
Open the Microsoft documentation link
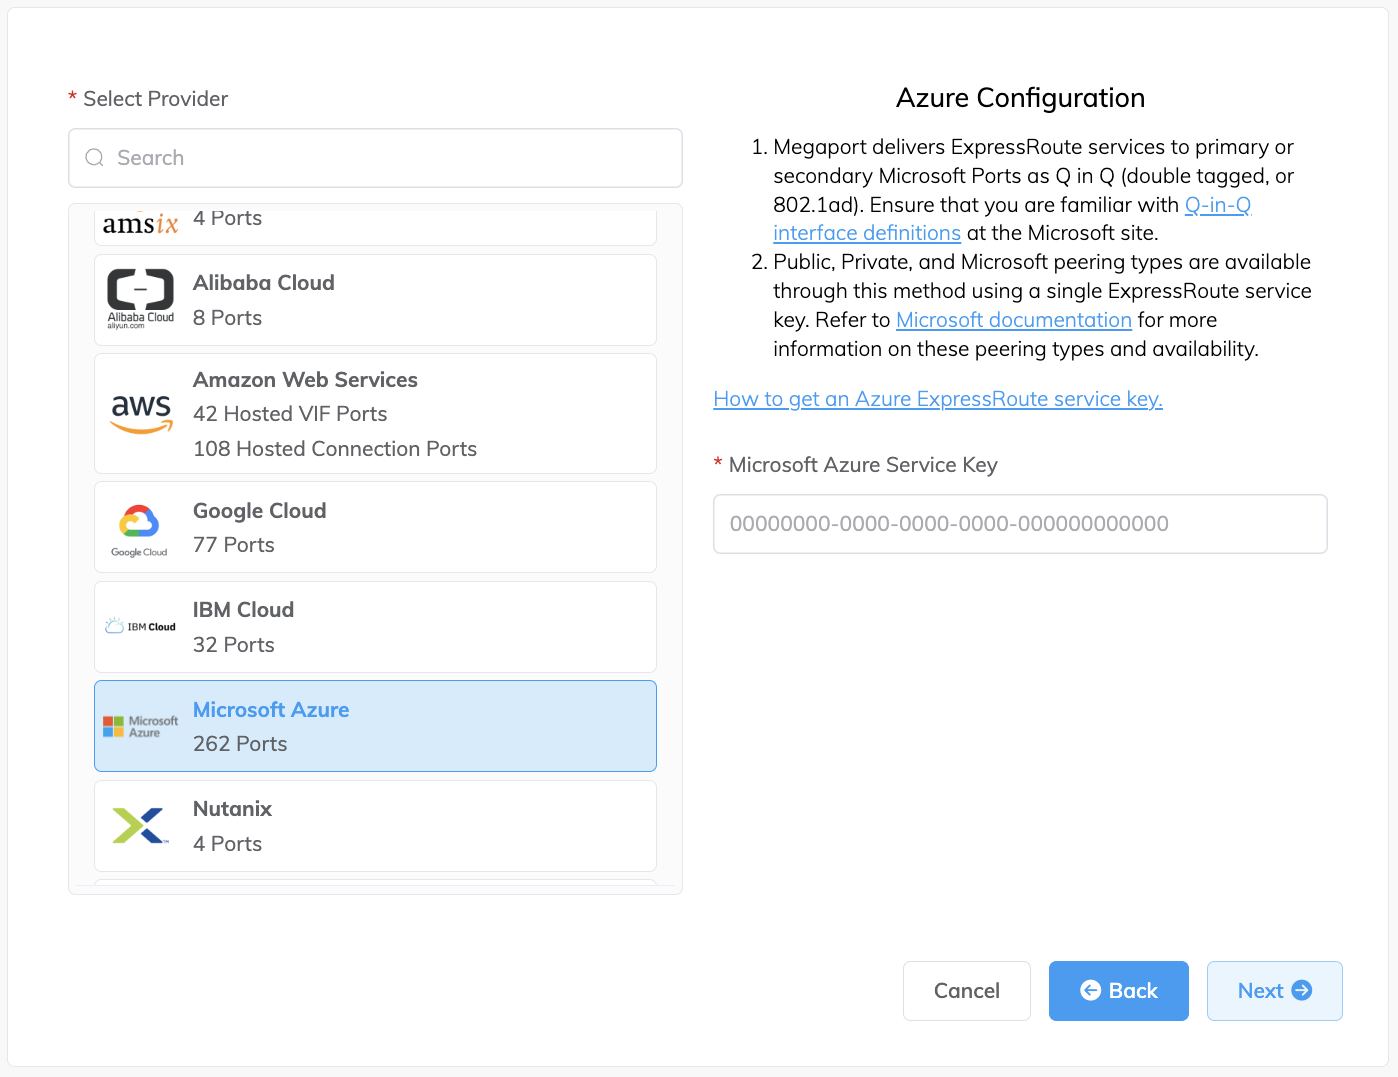[1013, 320]
